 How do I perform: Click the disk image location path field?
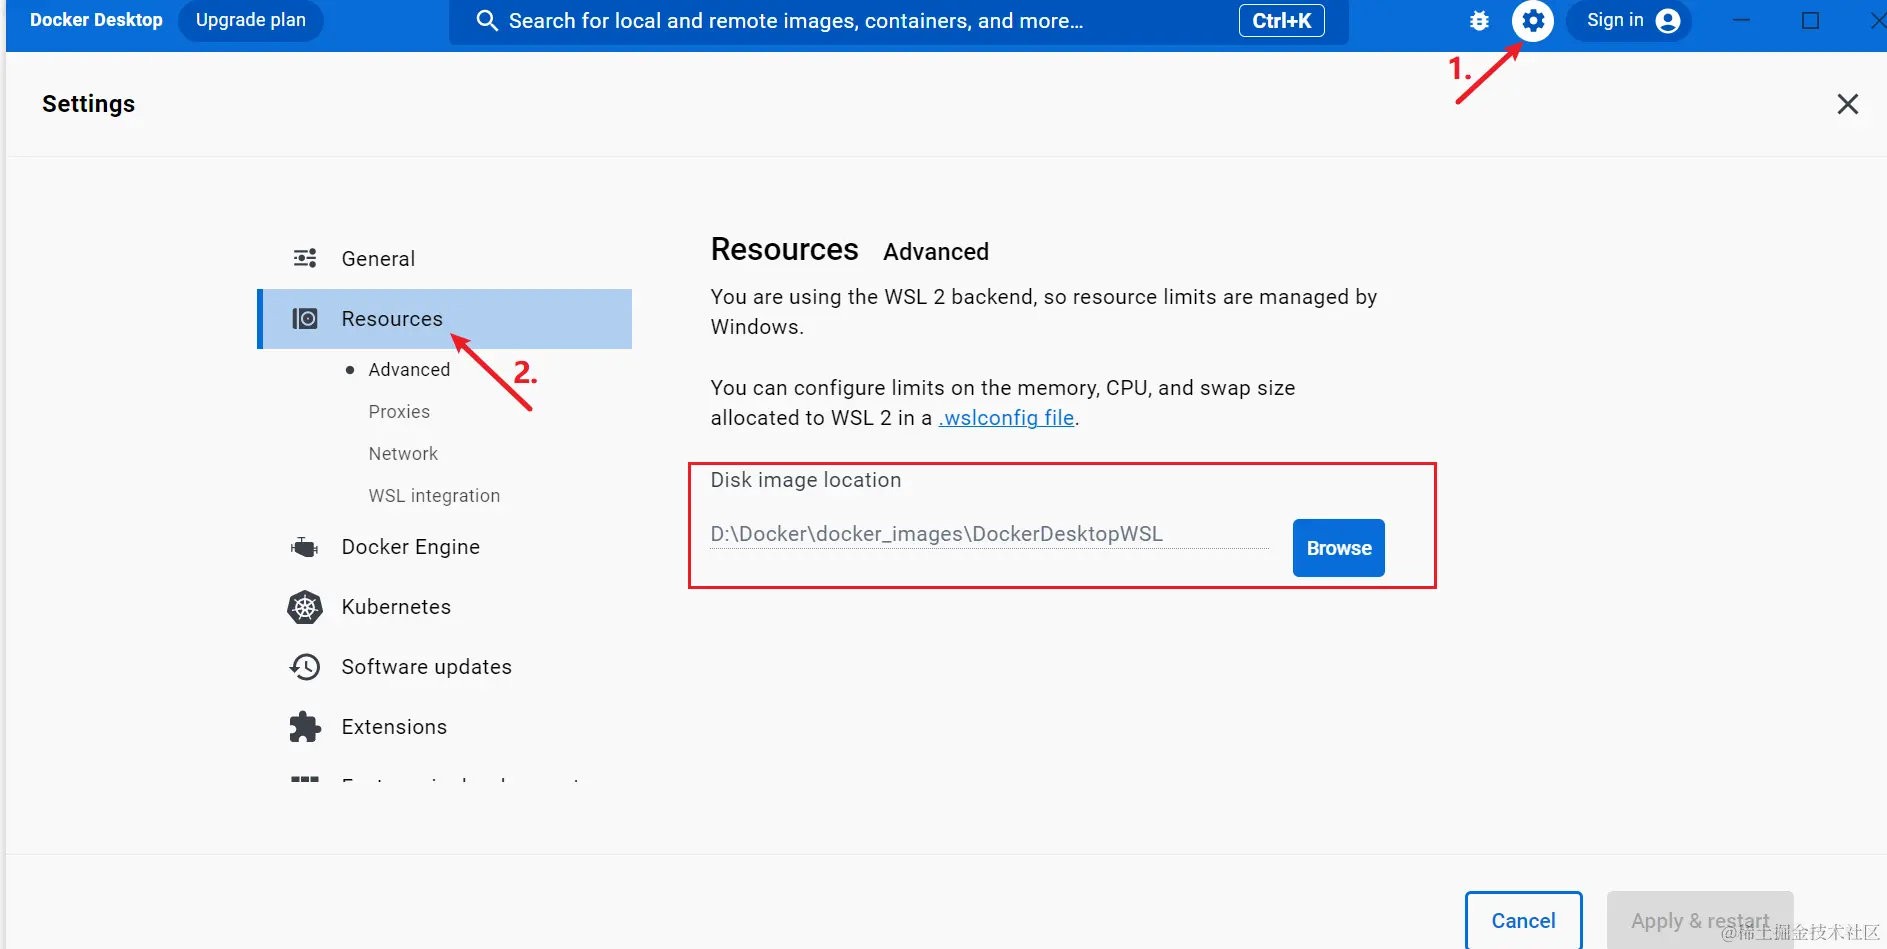[988, 534]
